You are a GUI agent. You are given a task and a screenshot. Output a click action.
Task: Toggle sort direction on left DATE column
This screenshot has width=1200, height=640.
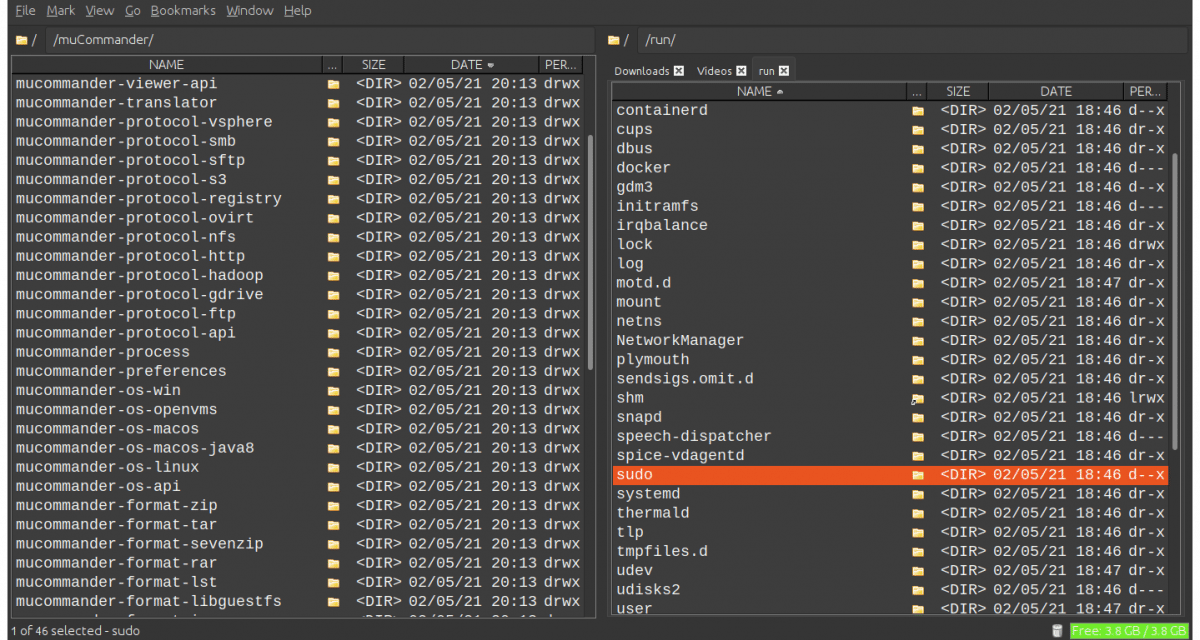pos(468,63)
